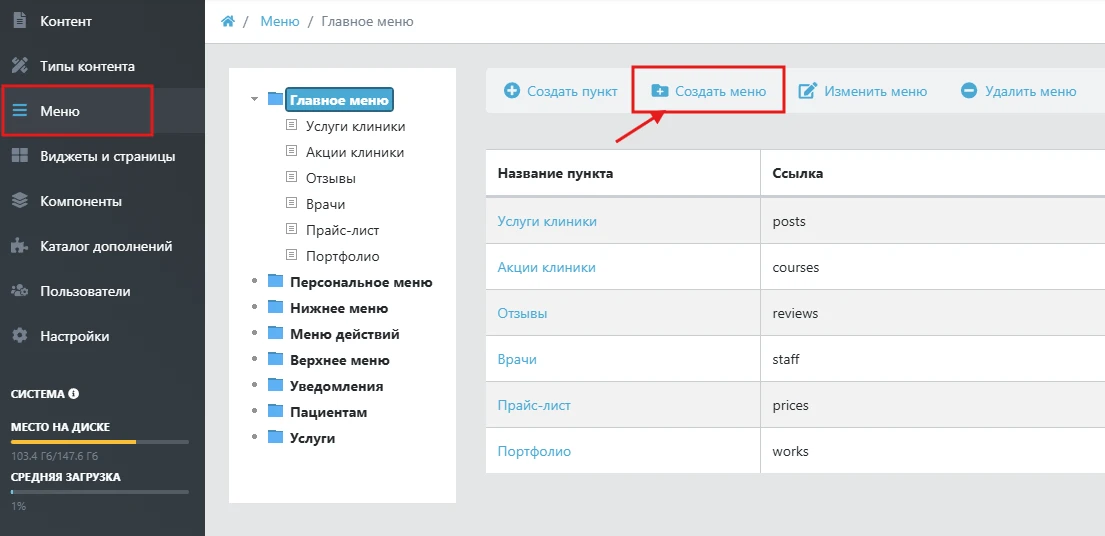This screenshot has height=536, width=1105.
Task: Click the Каталог дополнений puzzle icon
Action: [x=20, y=247]
